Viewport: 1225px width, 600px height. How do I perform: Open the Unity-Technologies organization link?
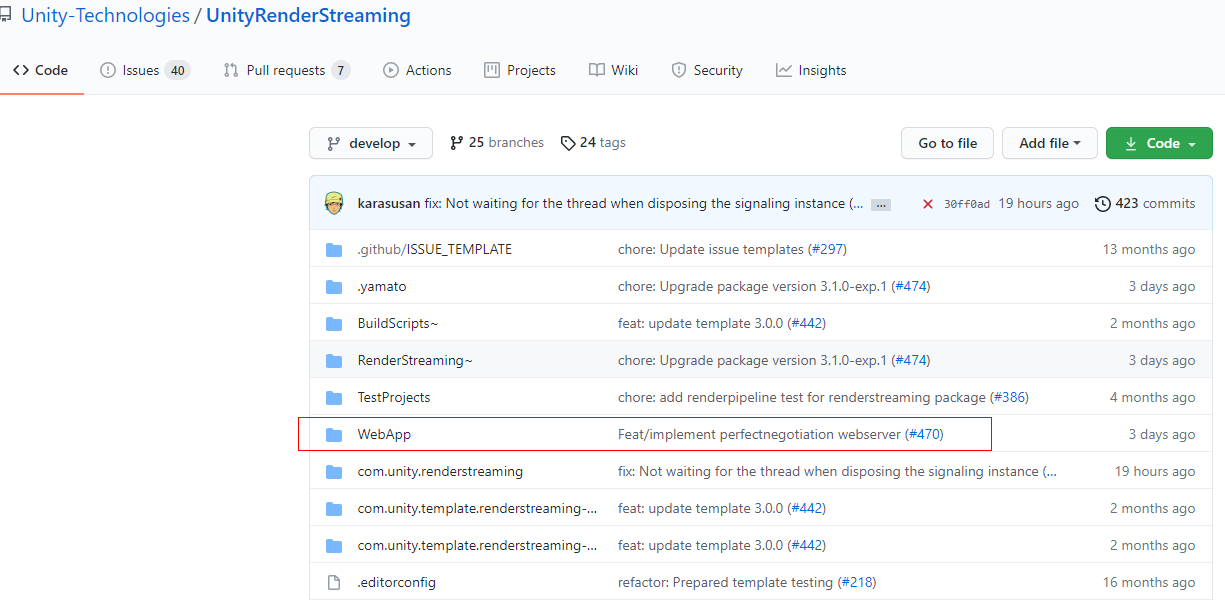coord(105,16)
